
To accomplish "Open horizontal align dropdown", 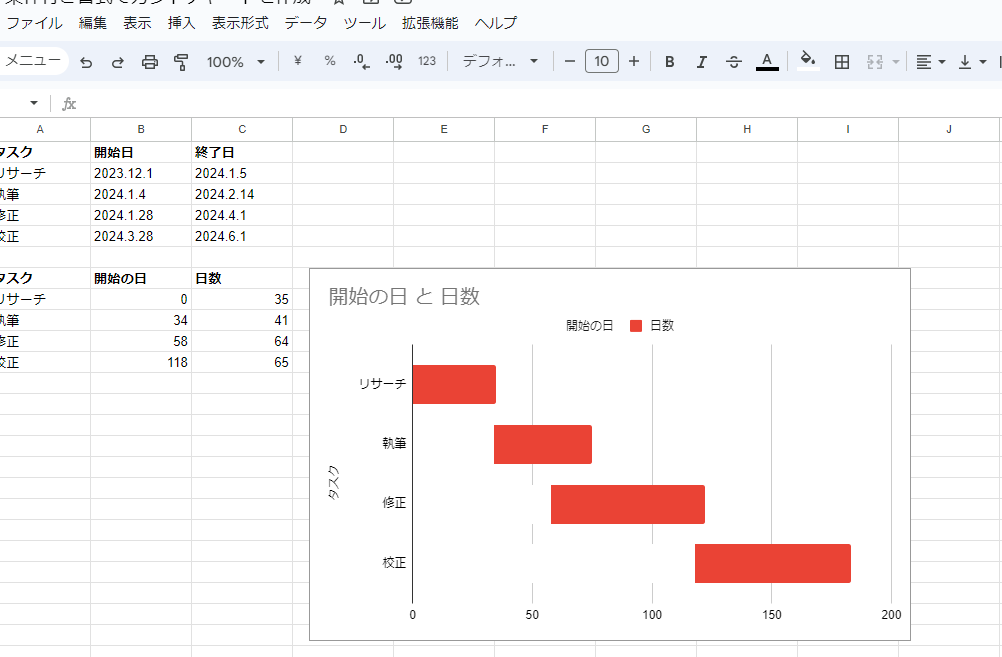I will tap(930, 62).
